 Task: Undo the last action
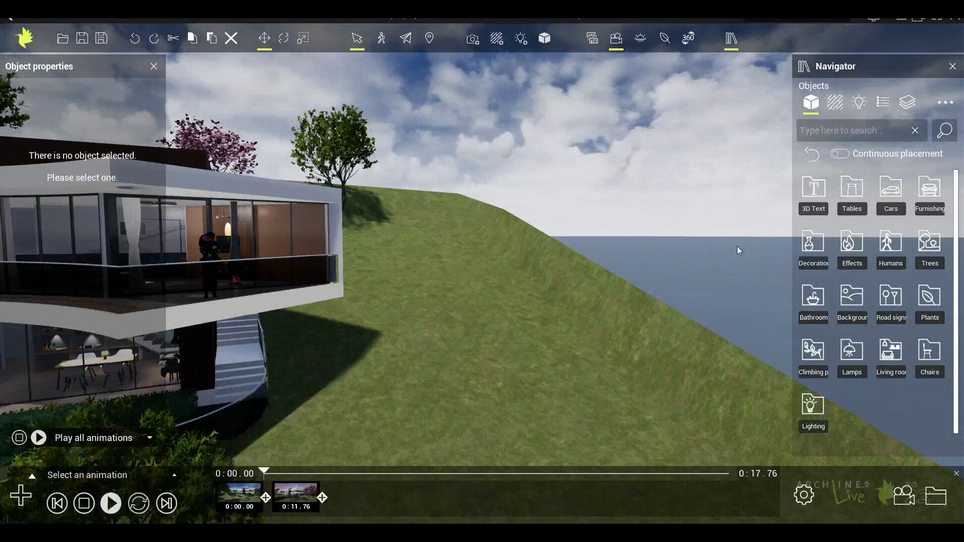coord(135,38)
